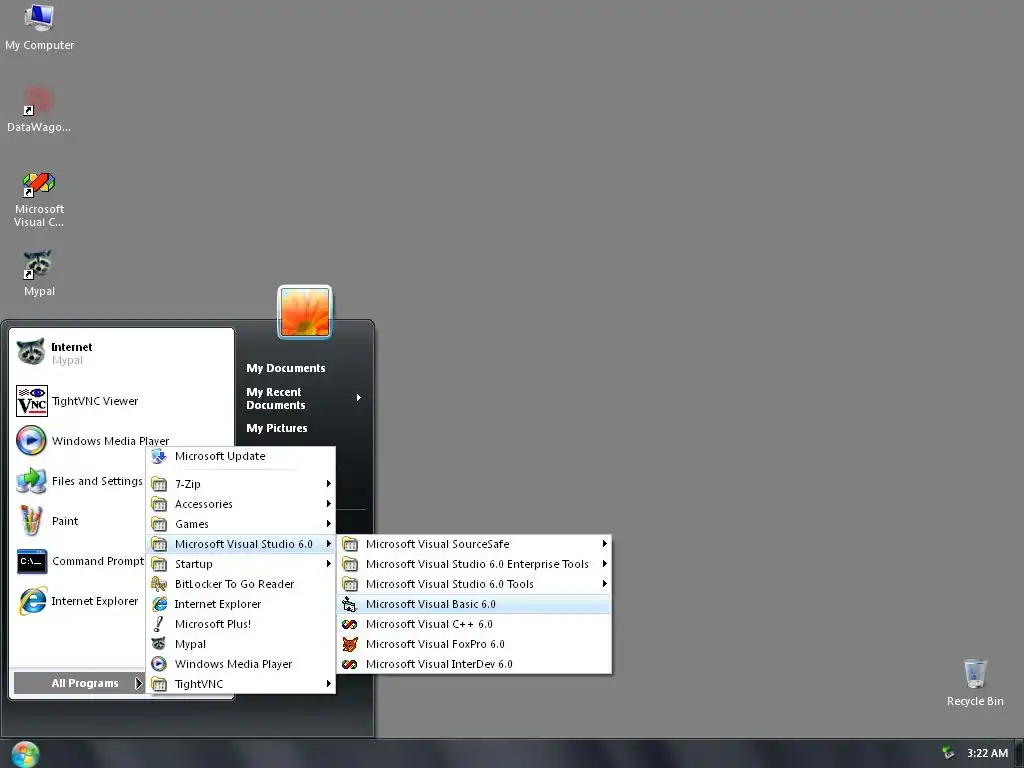Expand Visual Studio 6.0 Enterprise Tools
Viewport: 1024px width, 768px height.
(475, 564)
